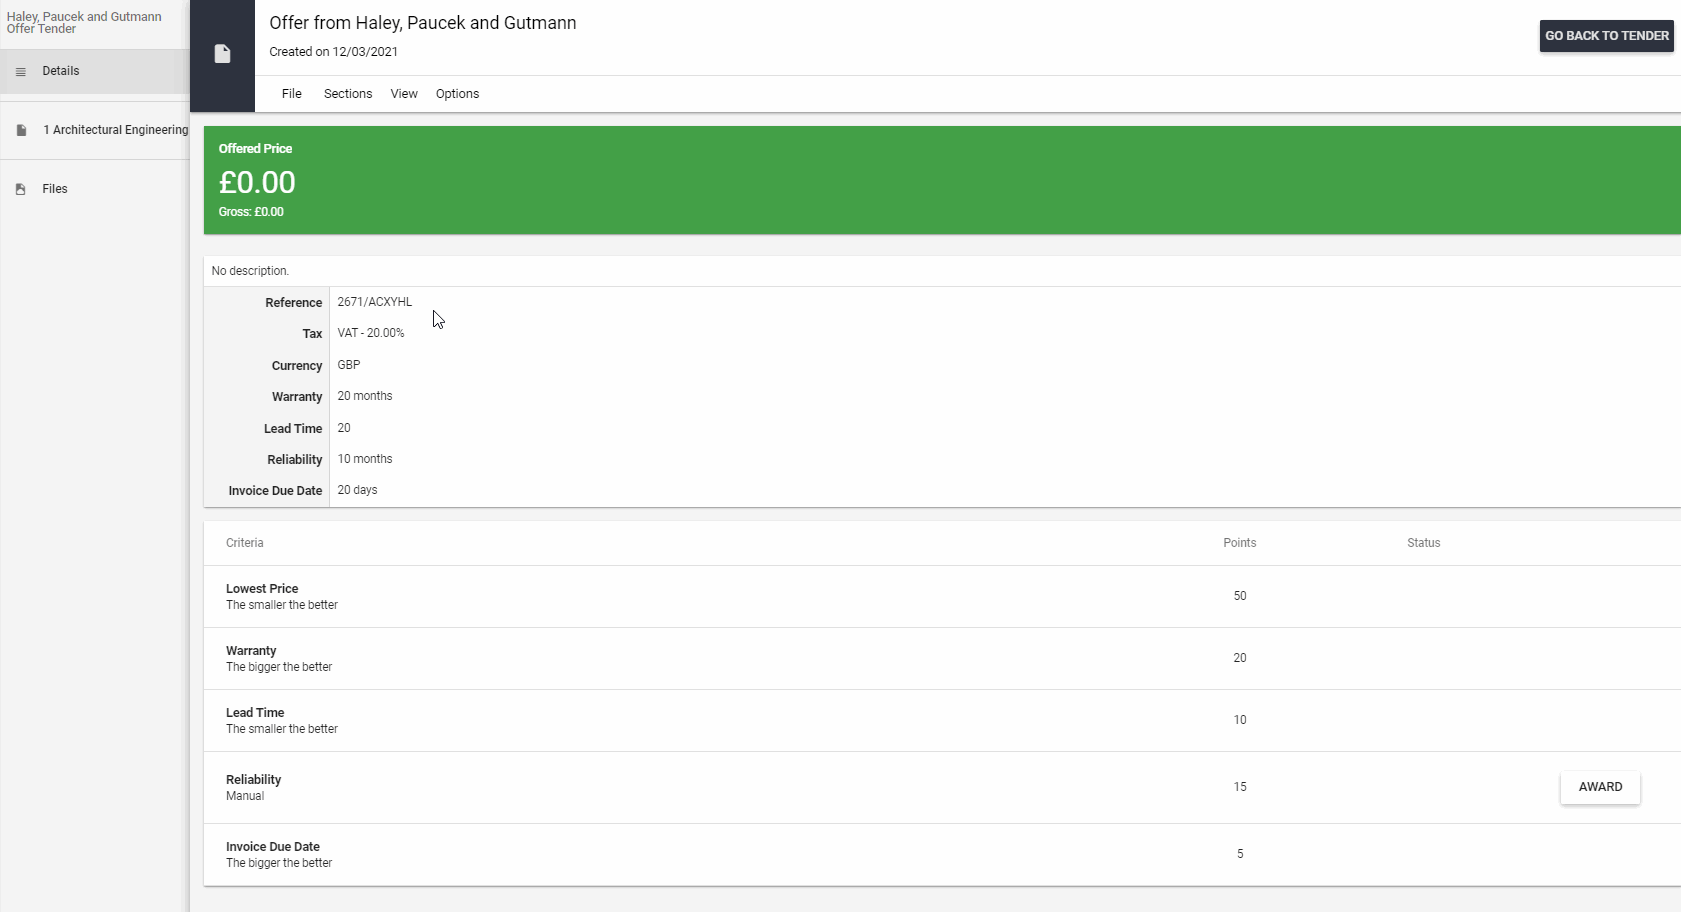The image size is (1681, 912).
Task: Click the reference value 2671/ACXYHL
Action: (x=374, y=302)
